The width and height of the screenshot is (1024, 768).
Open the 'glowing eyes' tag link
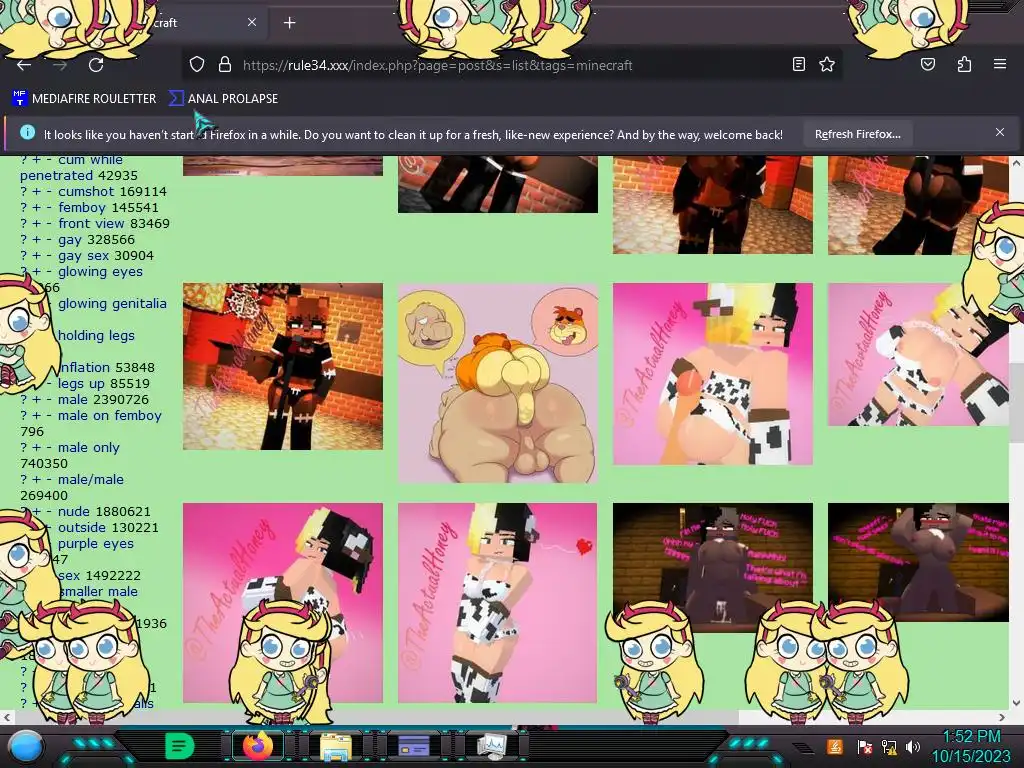[x=100, y=272]
